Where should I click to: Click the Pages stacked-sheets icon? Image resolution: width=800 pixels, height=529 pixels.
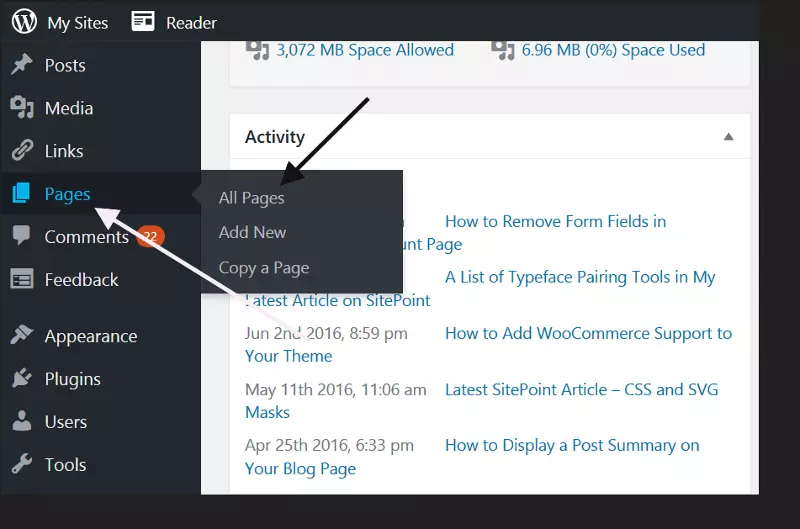(x=21, y=193)
